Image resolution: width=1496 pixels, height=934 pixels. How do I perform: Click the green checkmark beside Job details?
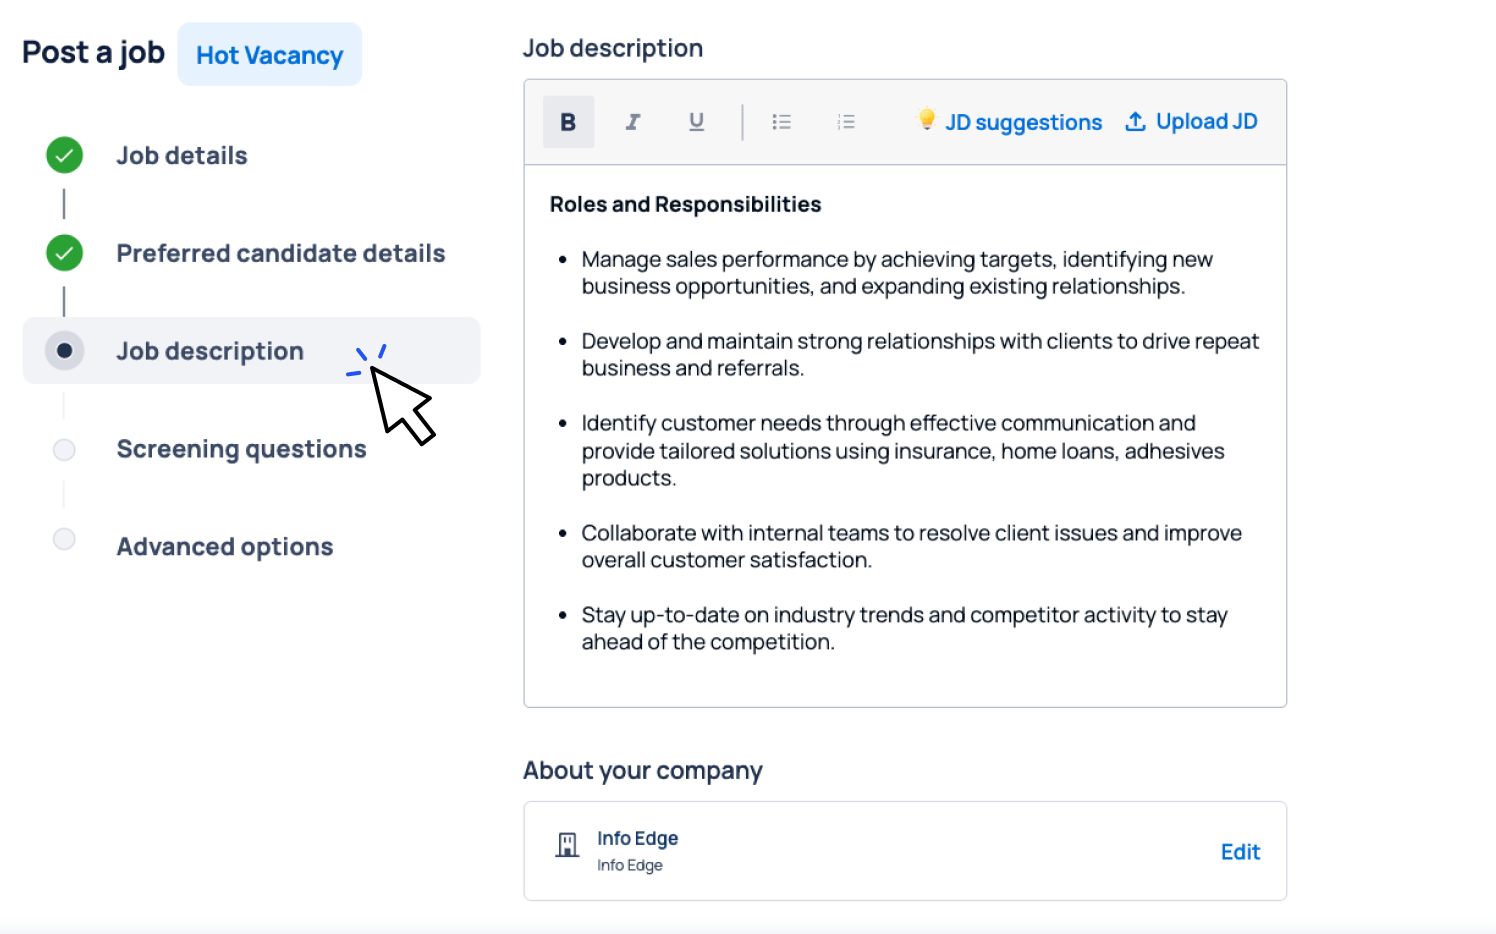[x=64, y=155]
